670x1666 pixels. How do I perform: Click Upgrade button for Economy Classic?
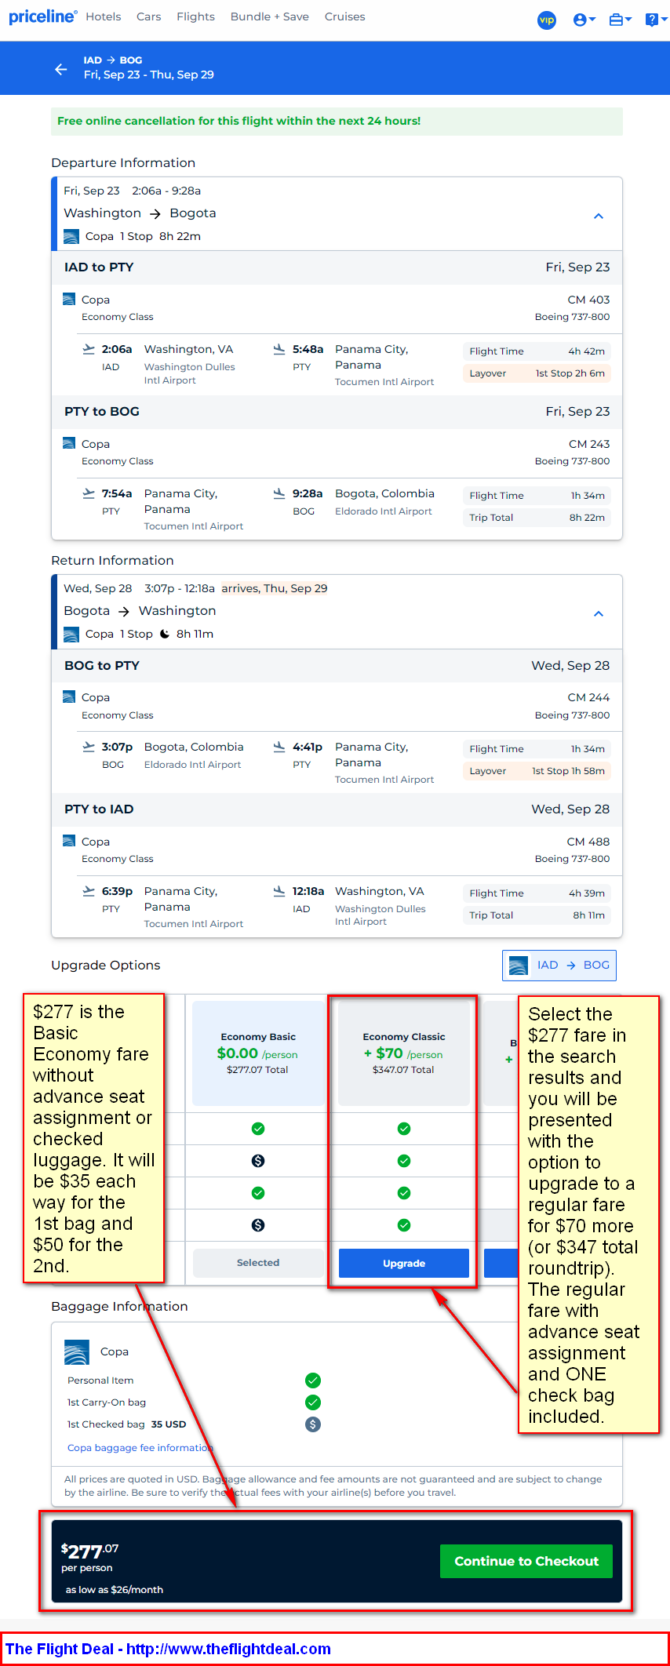[404, 1263]
